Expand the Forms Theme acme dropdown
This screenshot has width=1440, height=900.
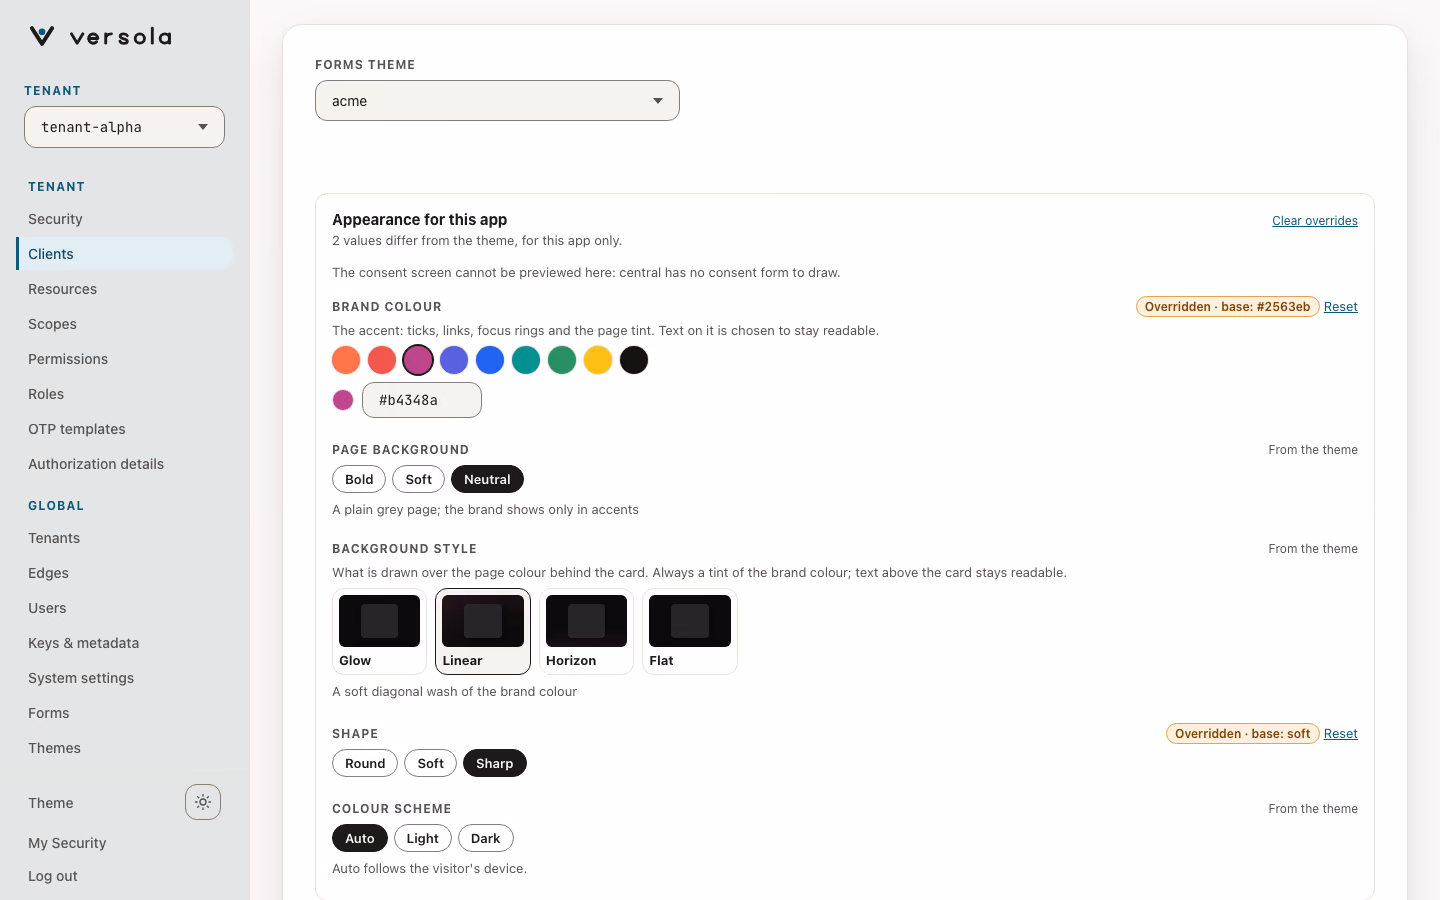coord(497,101)
